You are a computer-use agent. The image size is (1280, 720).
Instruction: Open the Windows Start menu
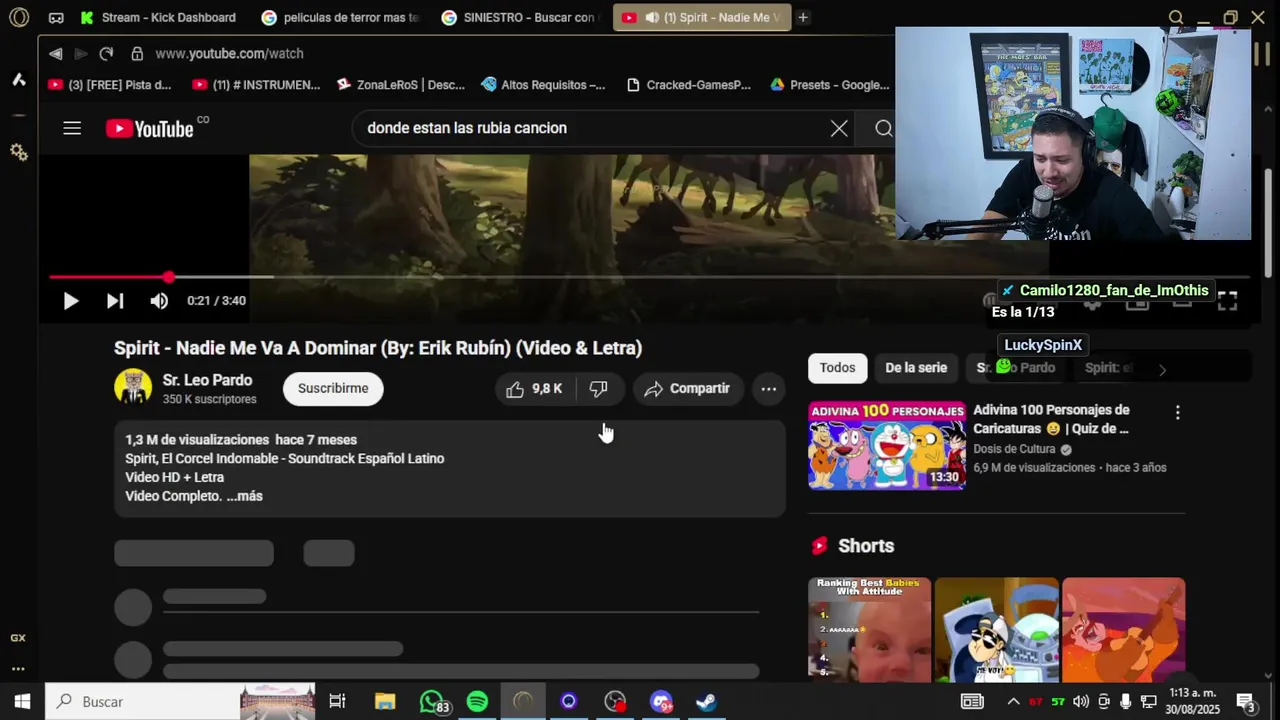pyautogui.click(x=22, y=701)
